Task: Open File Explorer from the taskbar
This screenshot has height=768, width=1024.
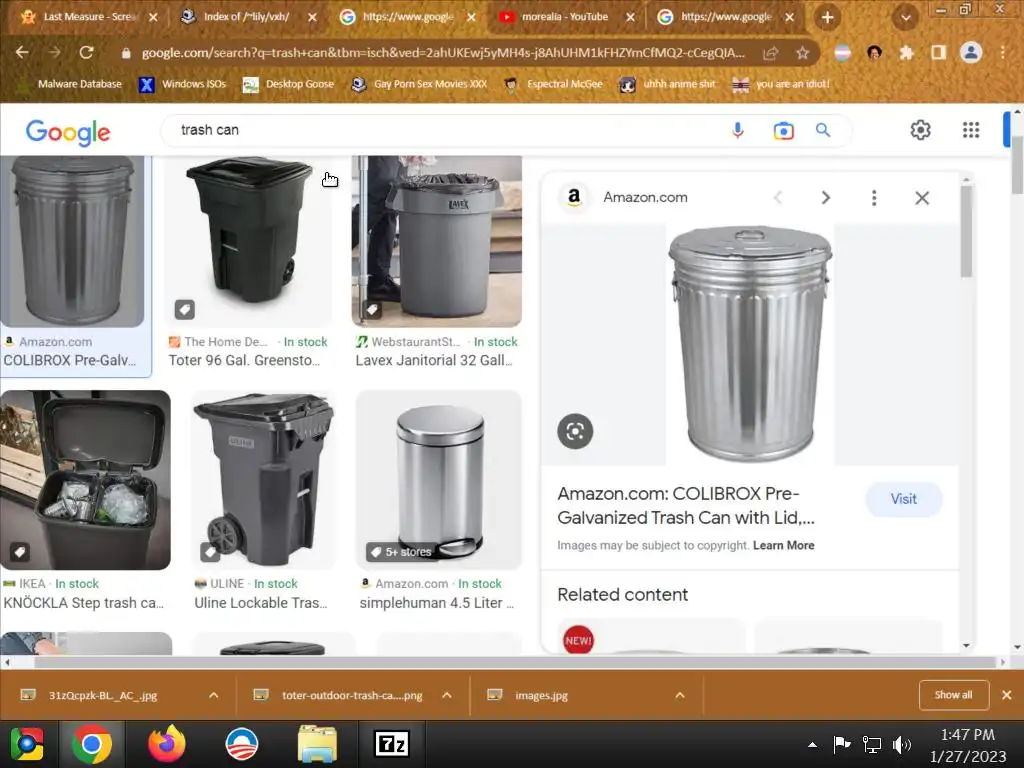Action: click(x=317, y=744)
